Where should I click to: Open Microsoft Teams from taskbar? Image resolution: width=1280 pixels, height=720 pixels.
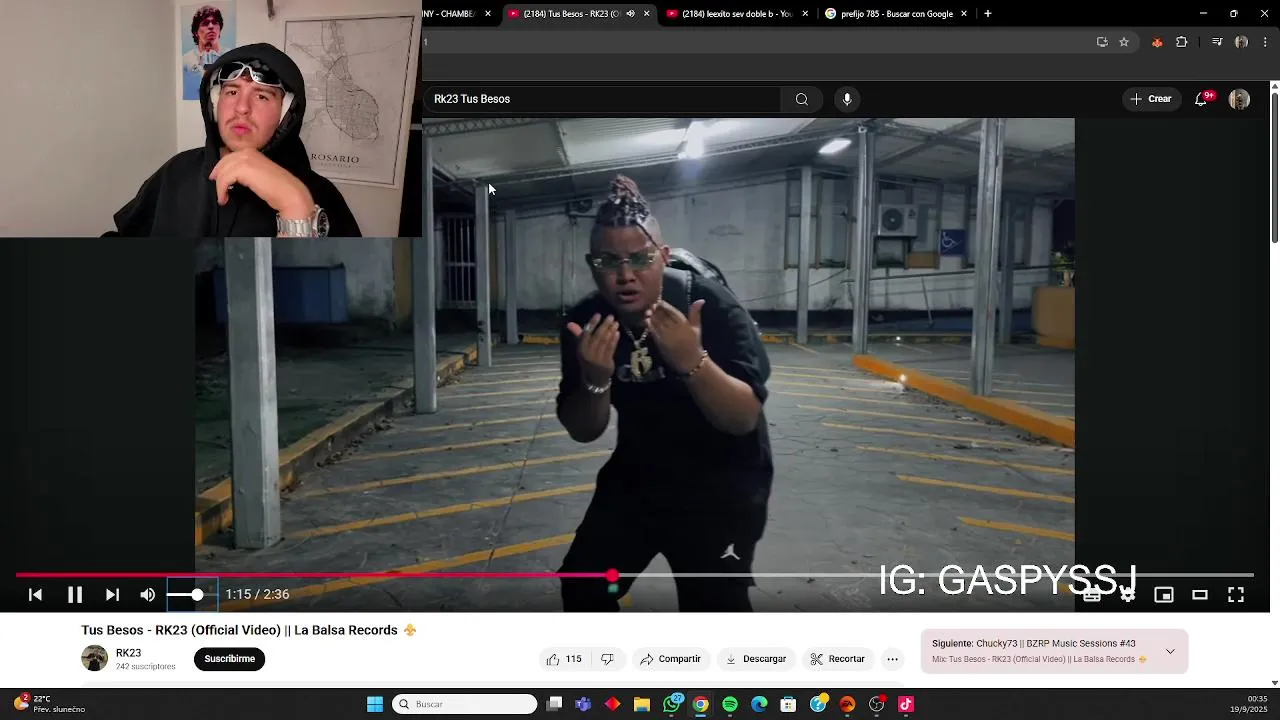pos(583,704)
